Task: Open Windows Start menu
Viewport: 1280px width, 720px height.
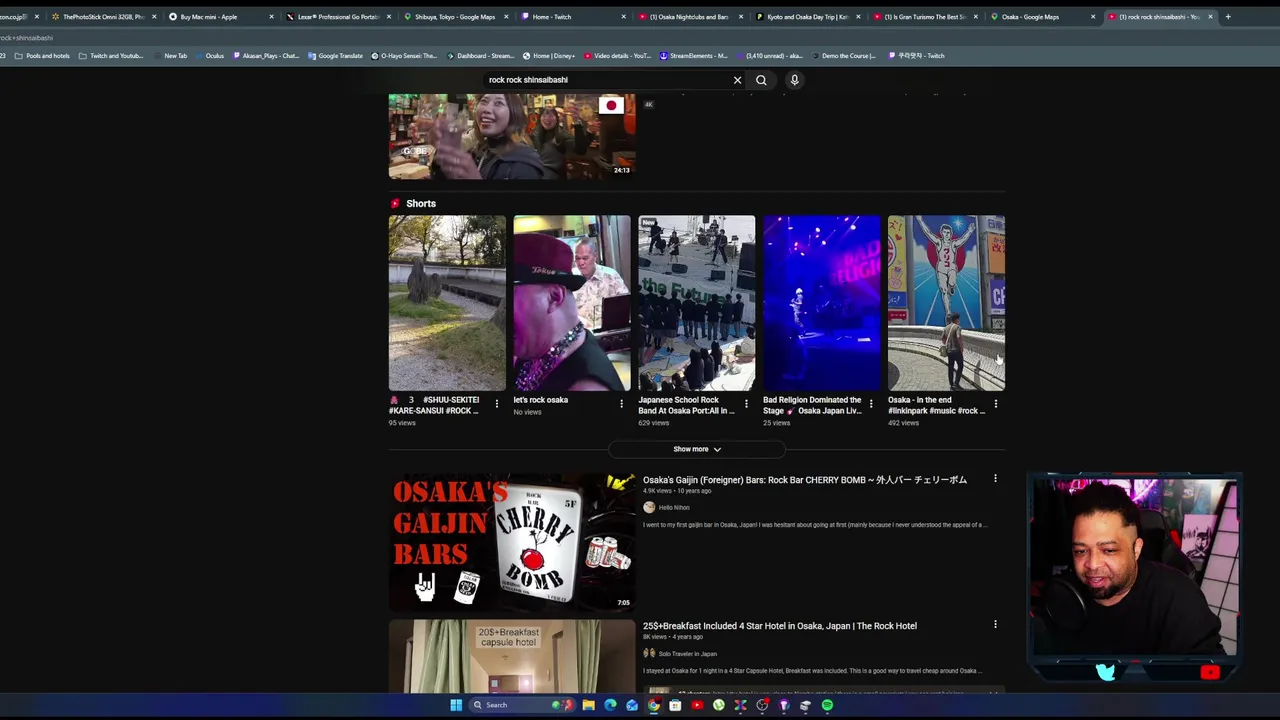Action: click(456, 705)
